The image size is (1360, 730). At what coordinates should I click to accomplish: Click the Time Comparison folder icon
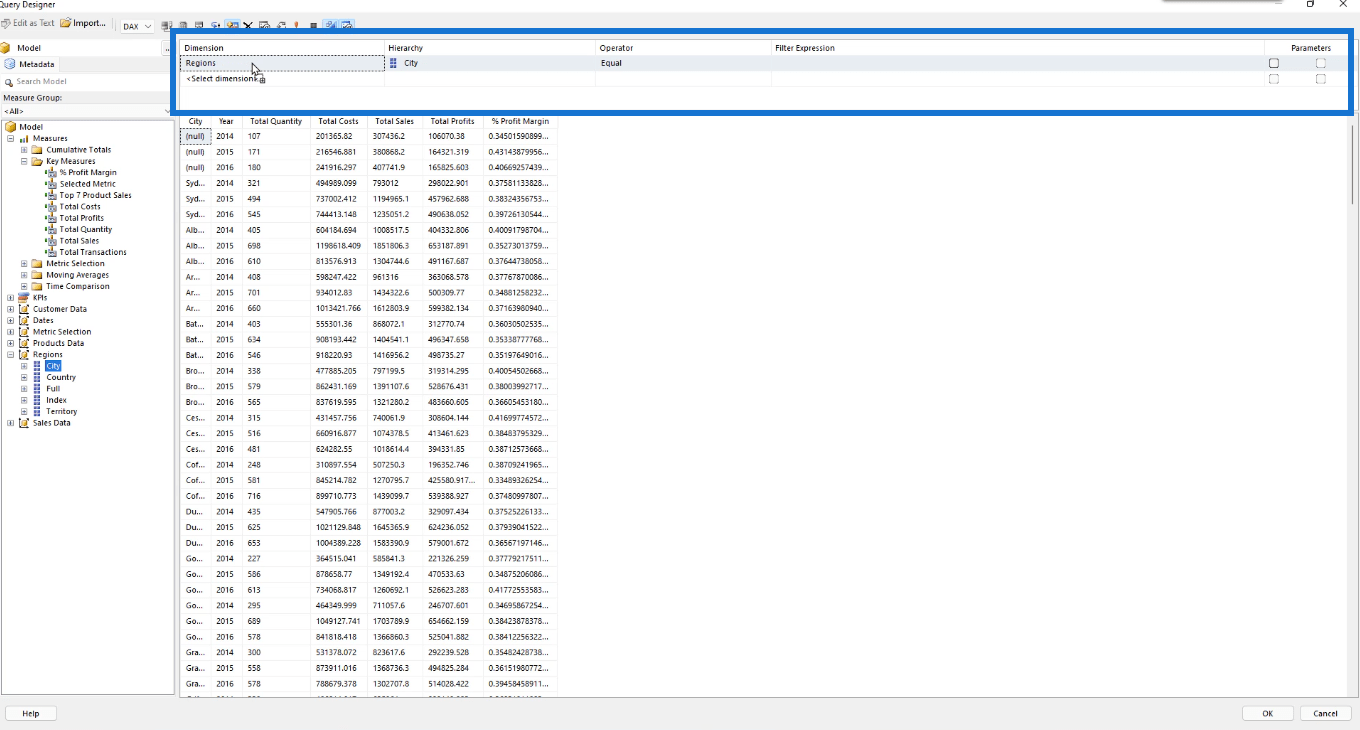[37, 286]
